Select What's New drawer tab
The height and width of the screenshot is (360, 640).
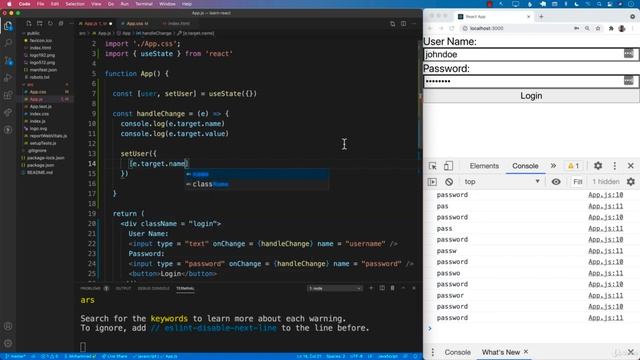[x=501, y=352]
